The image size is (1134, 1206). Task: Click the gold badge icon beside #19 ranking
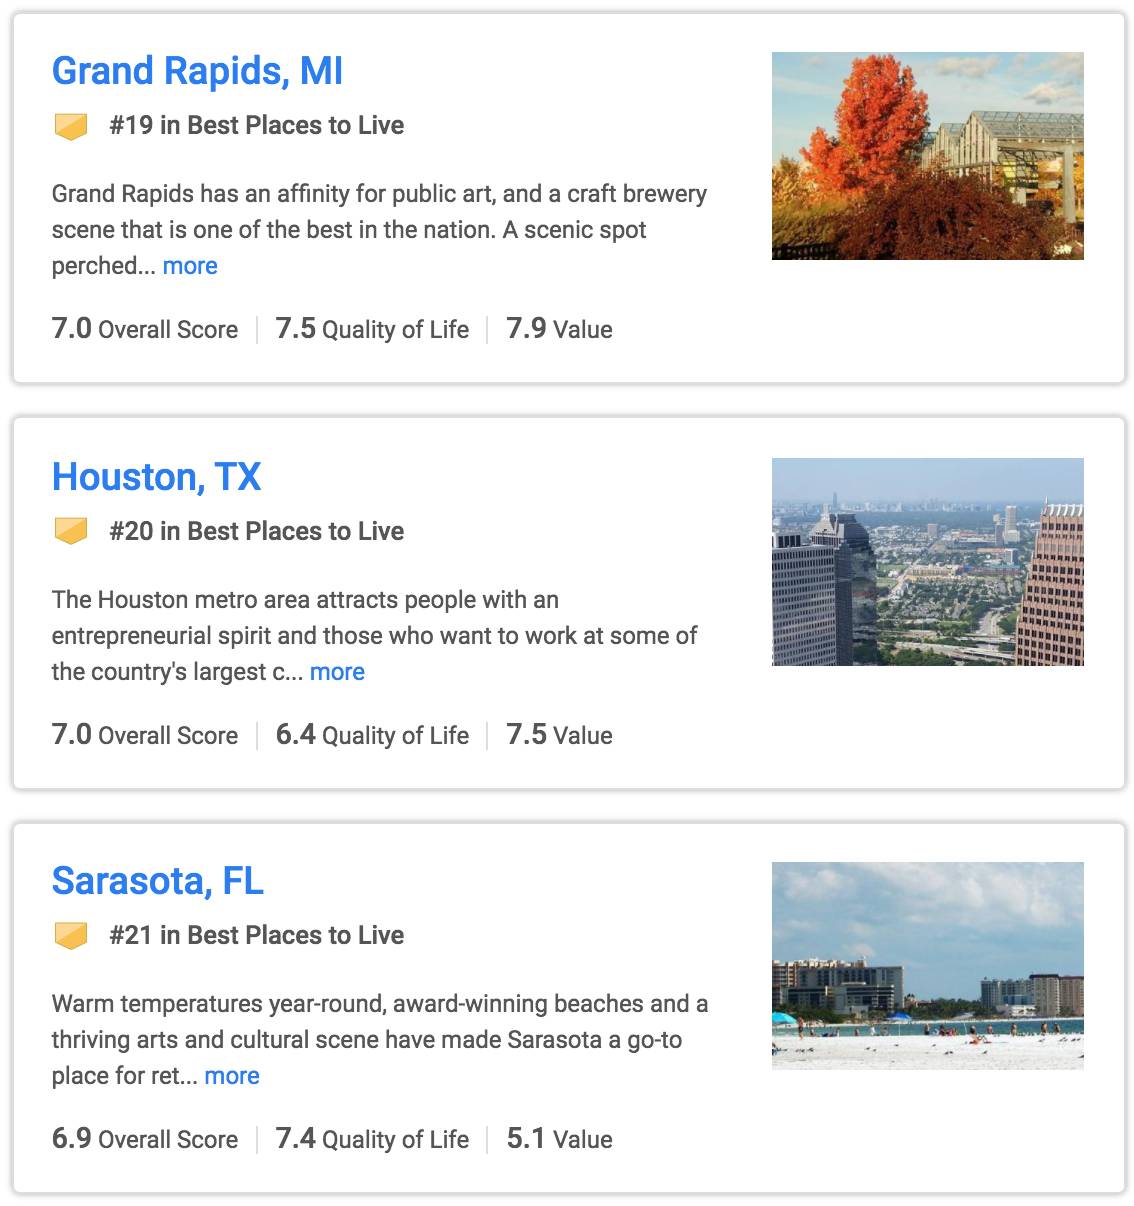click(x=70, y=126)
